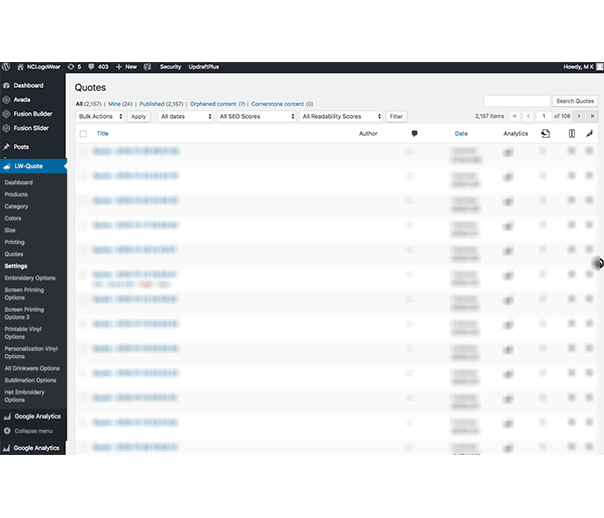Open the Bulk Actions dropdown
Viewport: 604px width, 518px height.
pos(100,117)
